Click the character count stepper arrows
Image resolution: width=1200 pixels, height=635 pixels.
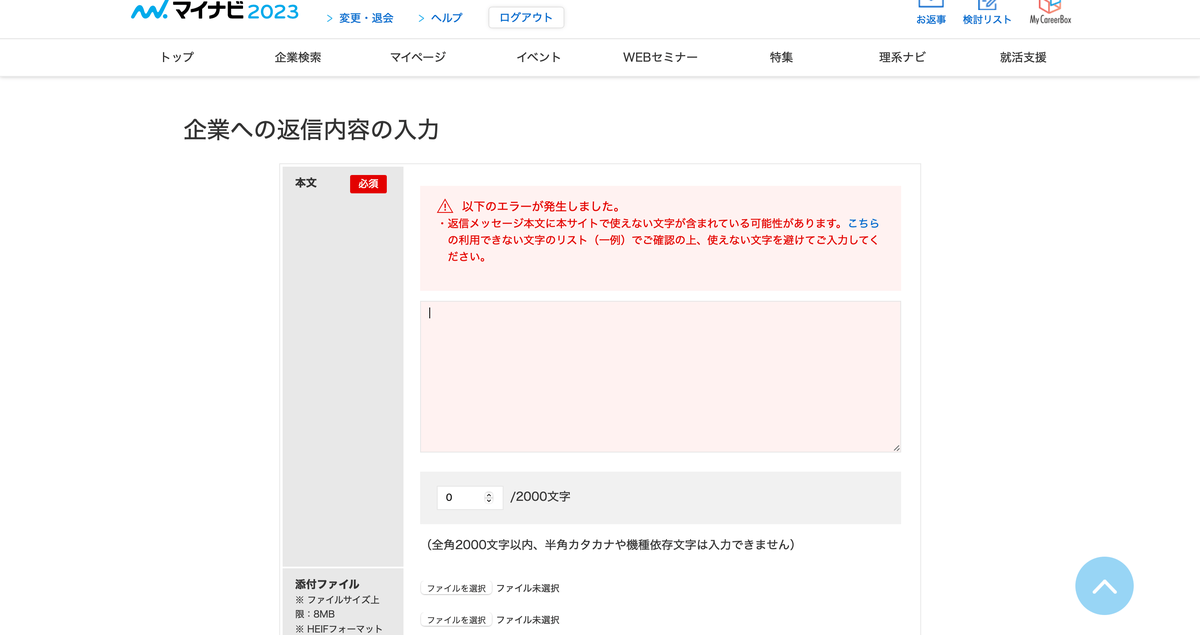click(489, 497)
